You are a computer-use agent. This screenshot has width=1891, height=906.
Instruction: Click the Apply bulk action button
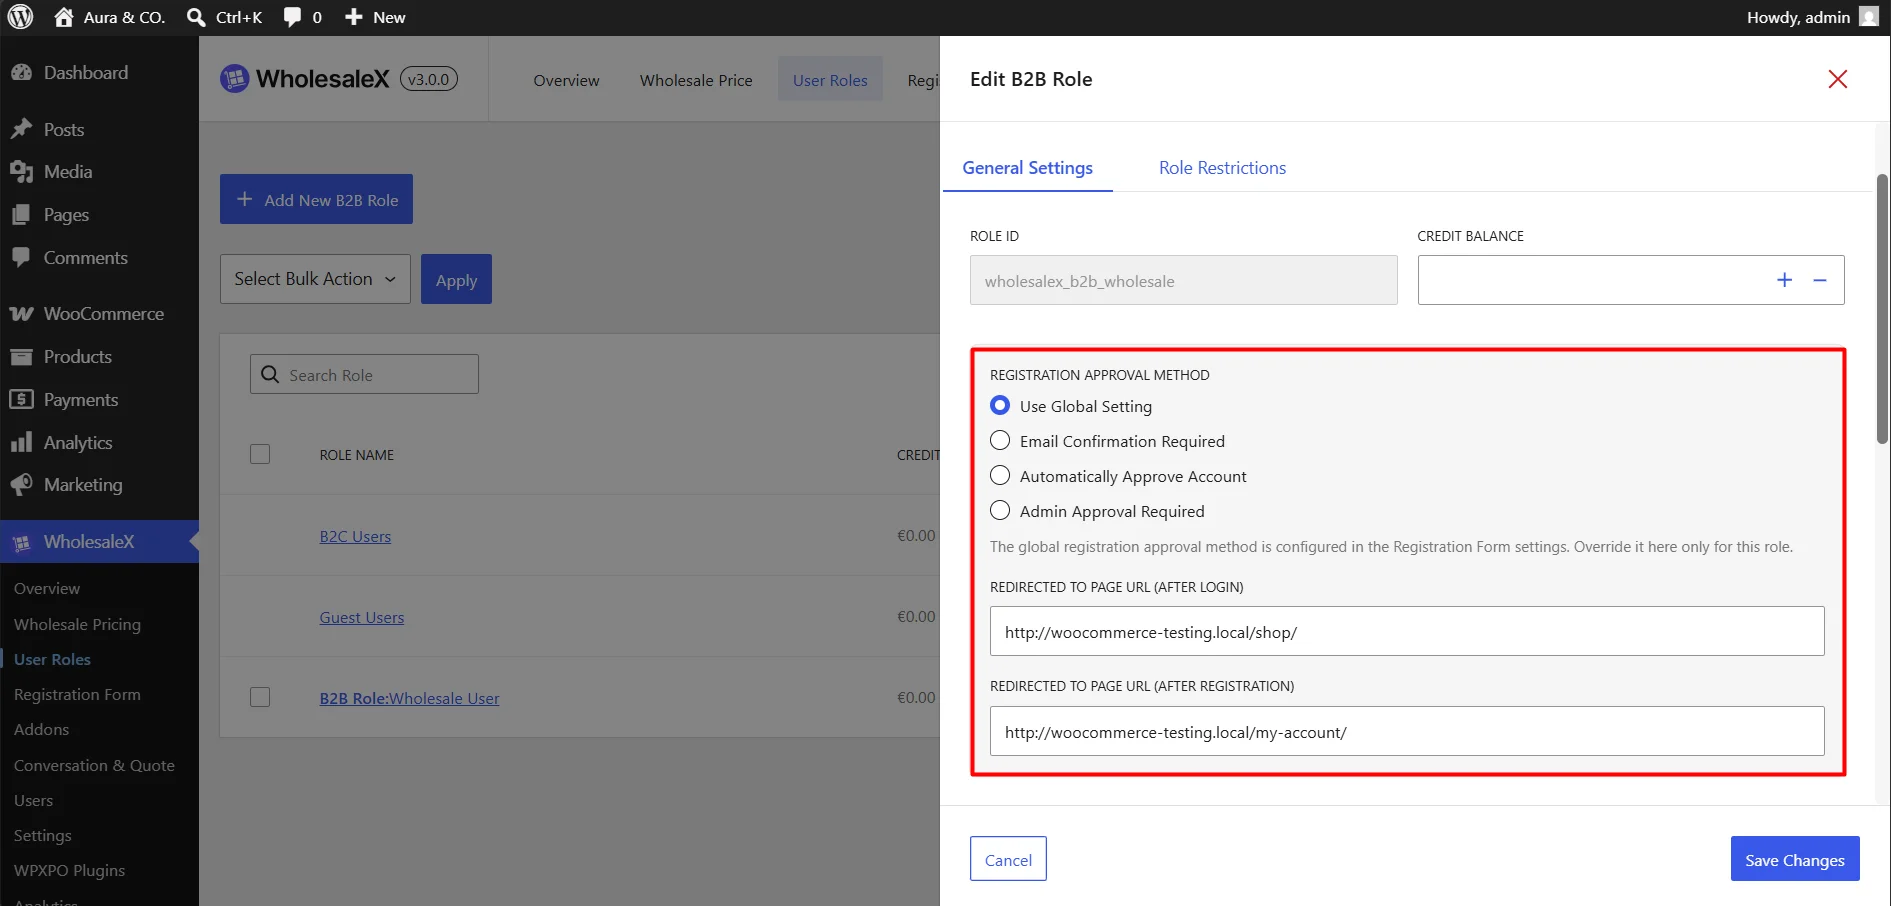pyautogui.click(x=456, y=280)
